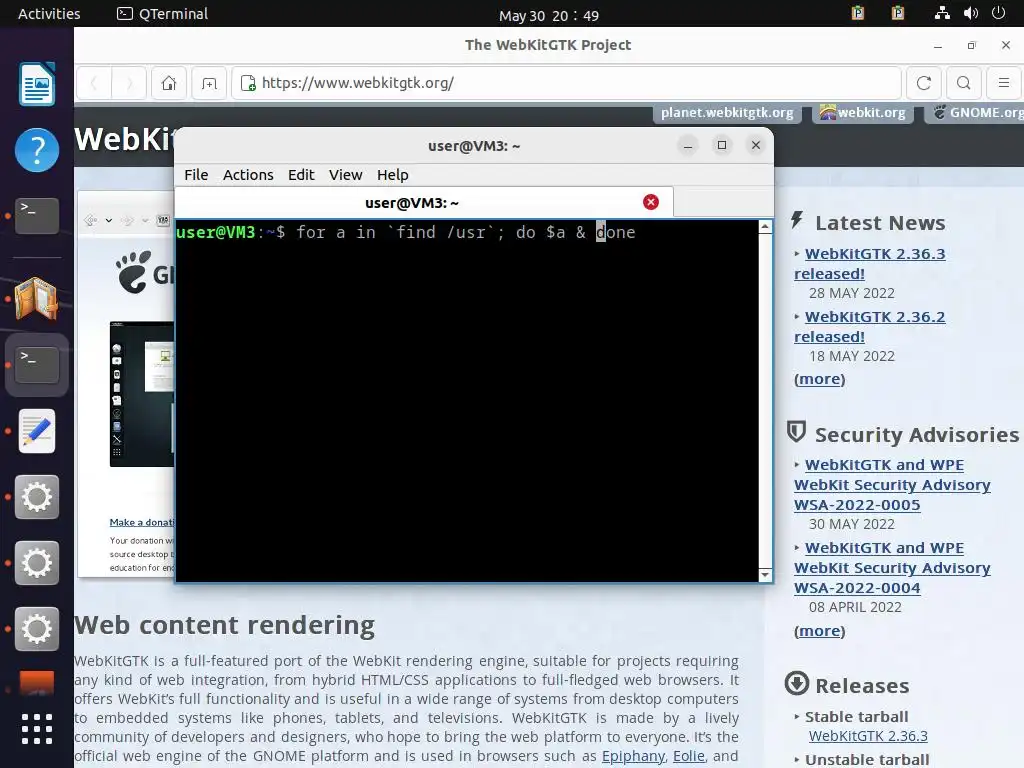Image resolution: width=1024 pixels, height=768 pixels.
Task: Open the Actions menu in QTerminal
Action: tap(248, 175)
